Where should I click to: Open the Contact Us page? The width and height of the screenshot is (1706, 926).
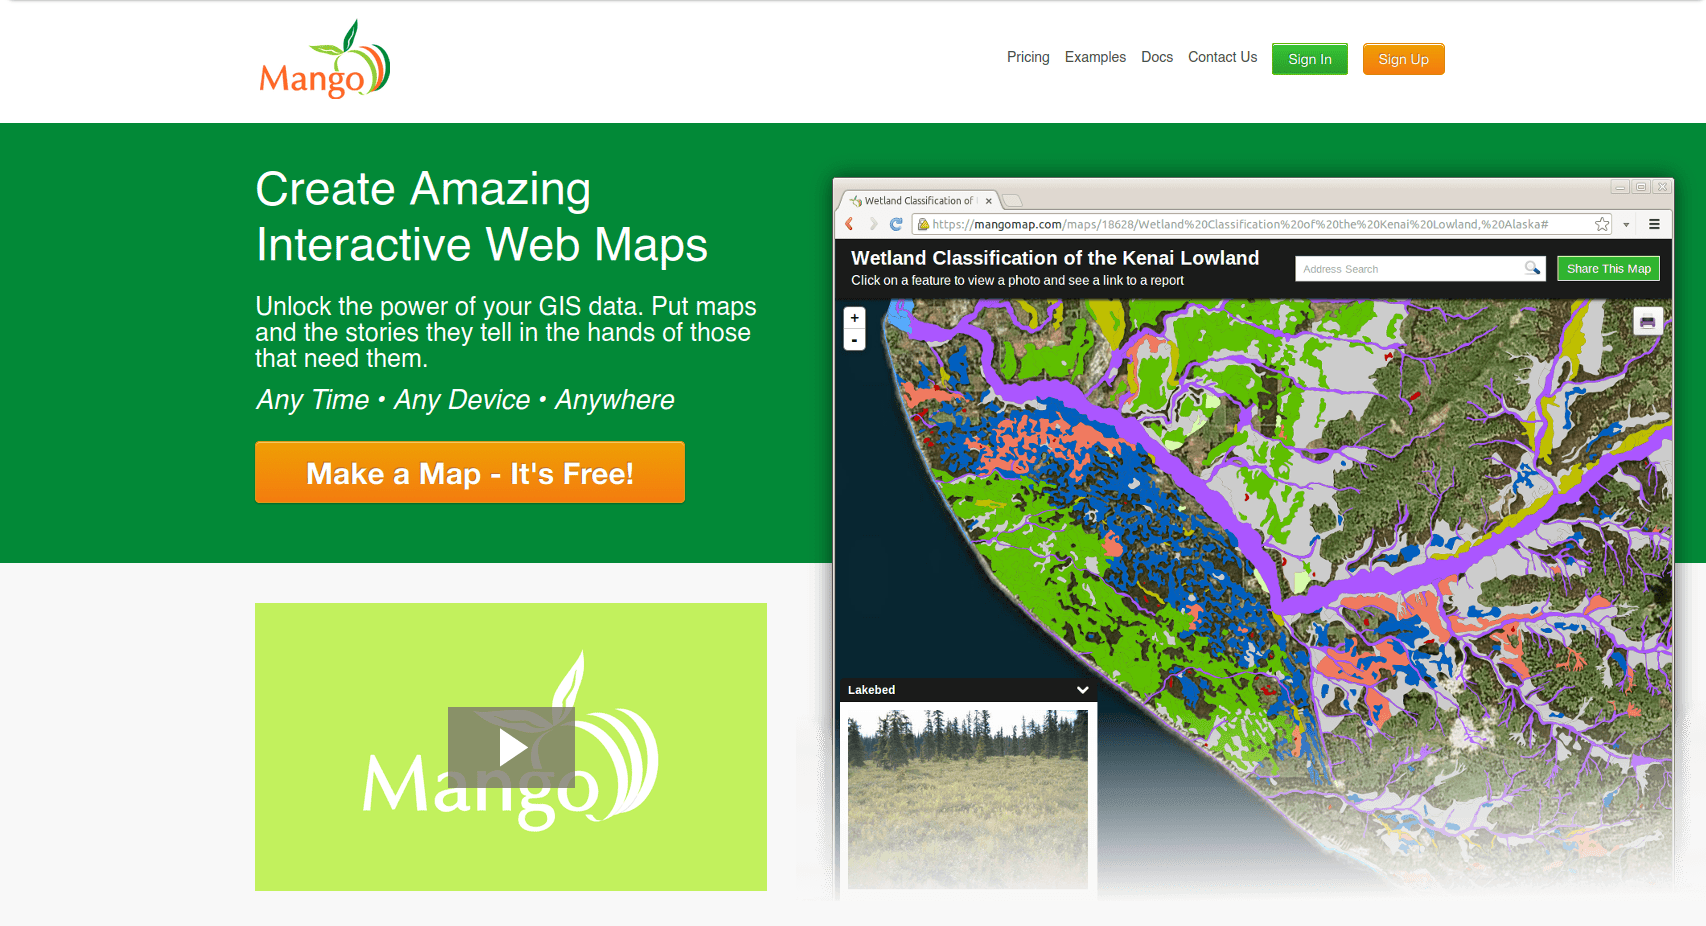1222,57
